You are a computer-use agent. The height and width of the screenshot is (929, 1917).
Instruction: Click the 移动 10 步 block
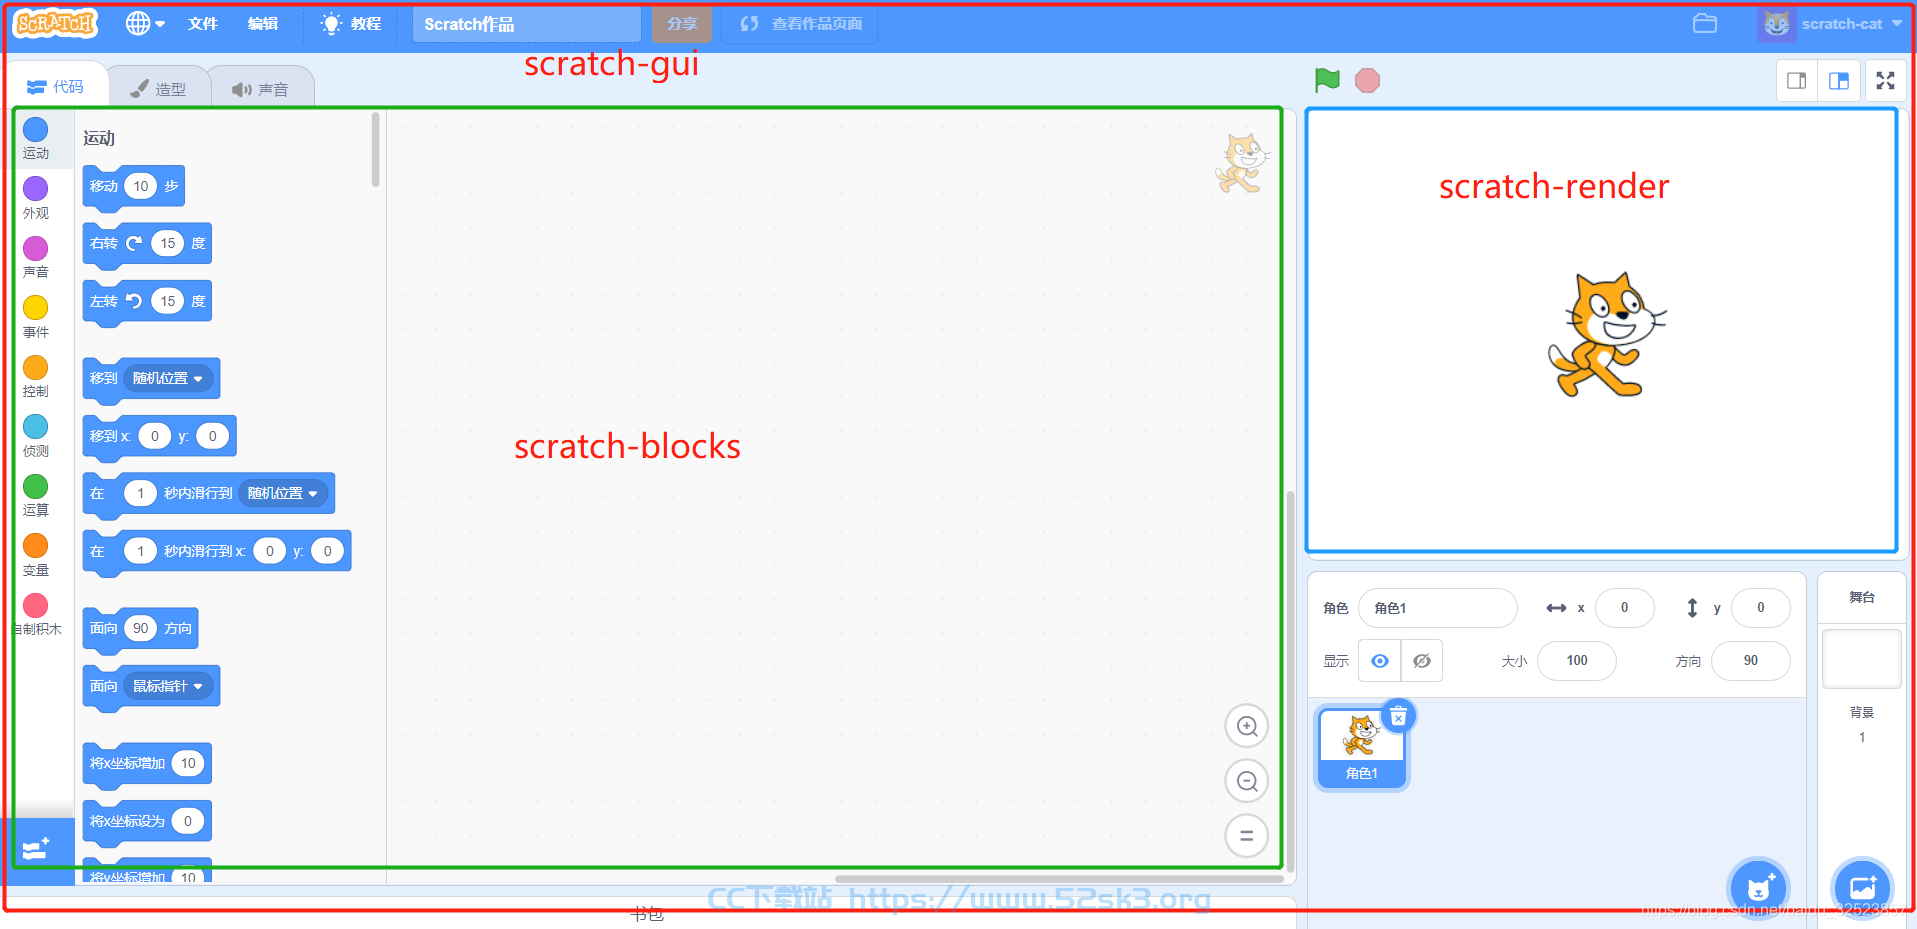[134, 187]
